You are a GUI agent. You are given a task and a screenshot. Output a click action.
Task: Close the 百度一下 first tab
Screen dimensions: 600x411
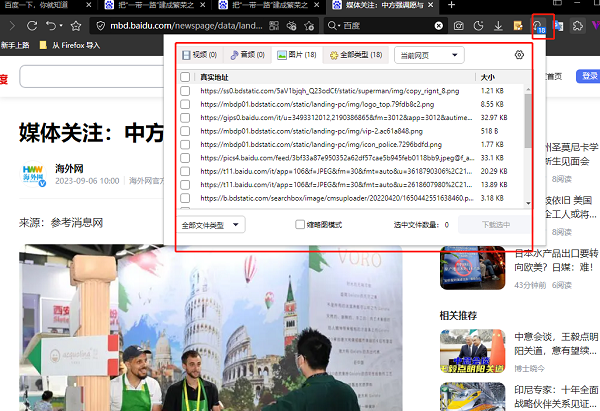point(88,5)
